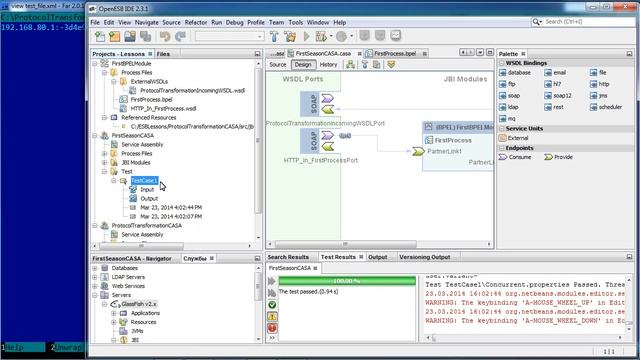The height and width of the screenshot is (360, 640).
Task: Open the Refactor menu
Action: pos(196,22)
